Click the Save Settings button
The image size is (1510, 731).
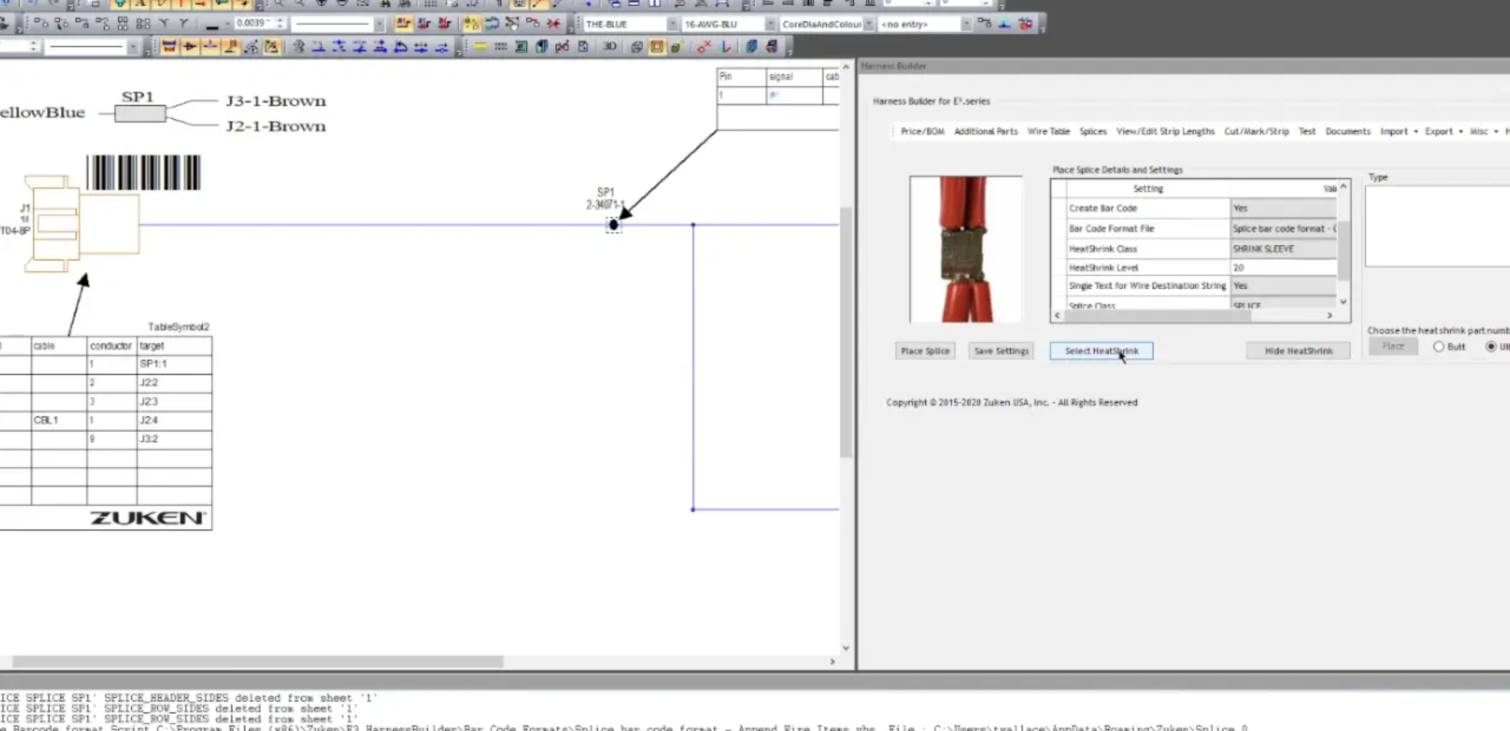(1001, 351)
